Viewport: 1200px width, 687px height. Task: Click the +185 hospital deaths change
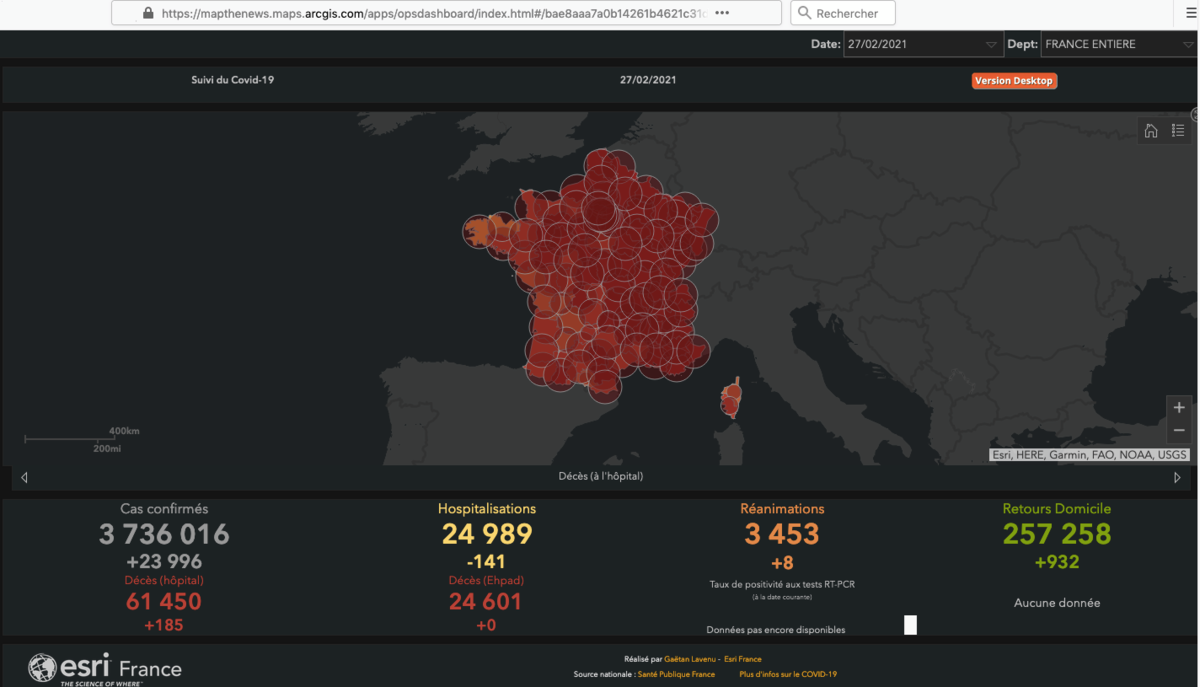click(164, 626)
